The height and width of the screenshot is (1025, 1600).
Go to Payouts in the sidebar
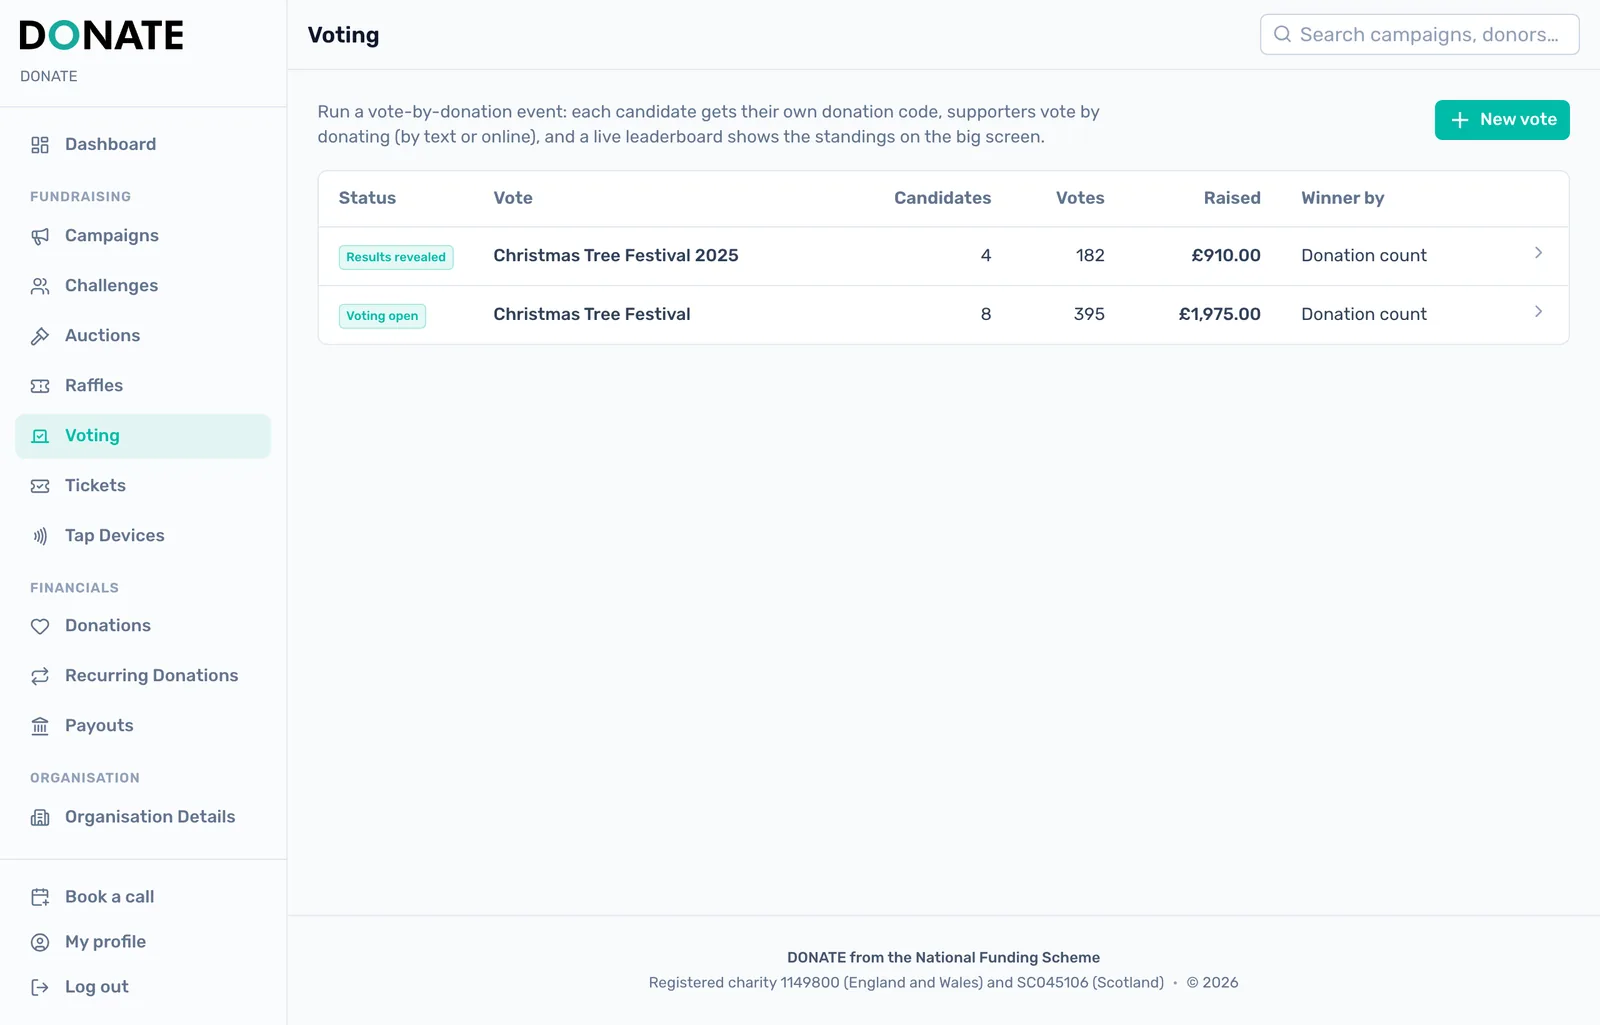pyautogui.click(x=143, y=726)
